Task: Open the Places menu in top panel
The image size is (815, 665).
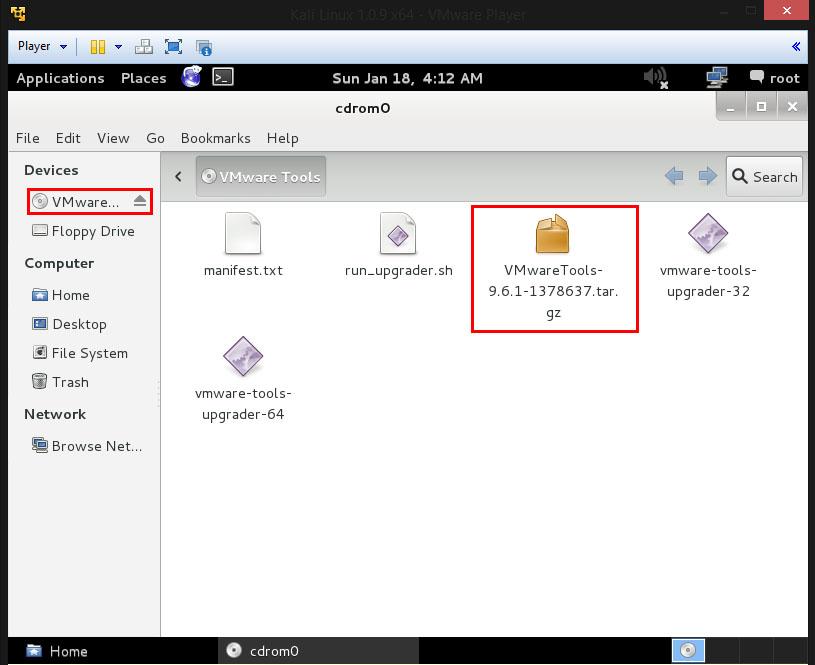Action: click(143, 78)
